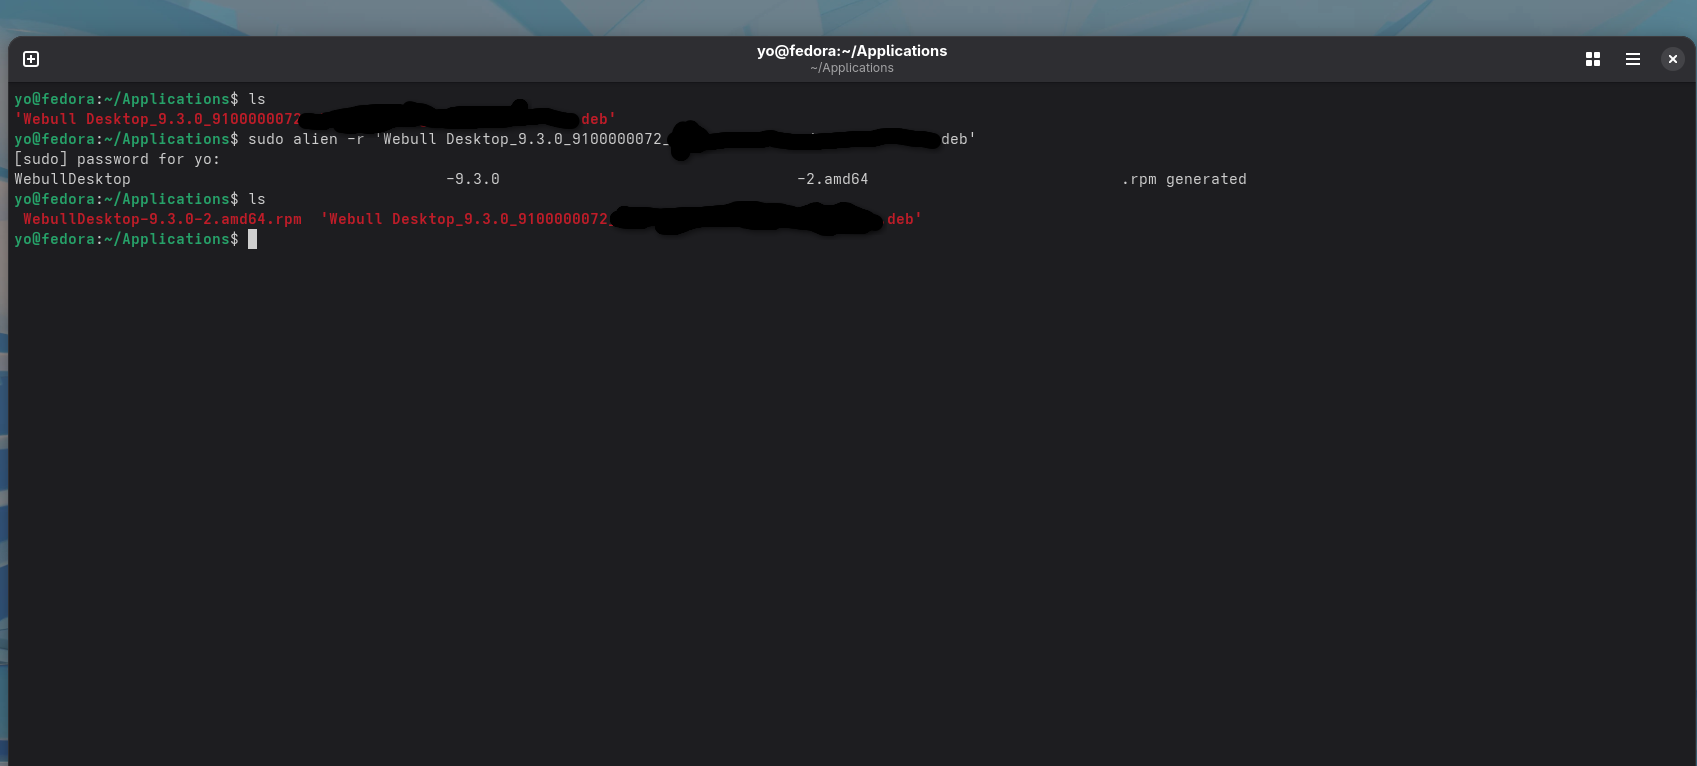Click the "WebullDesktop" word in the alien output
The image size is (1697, 766).
click(x=72, y=179)
